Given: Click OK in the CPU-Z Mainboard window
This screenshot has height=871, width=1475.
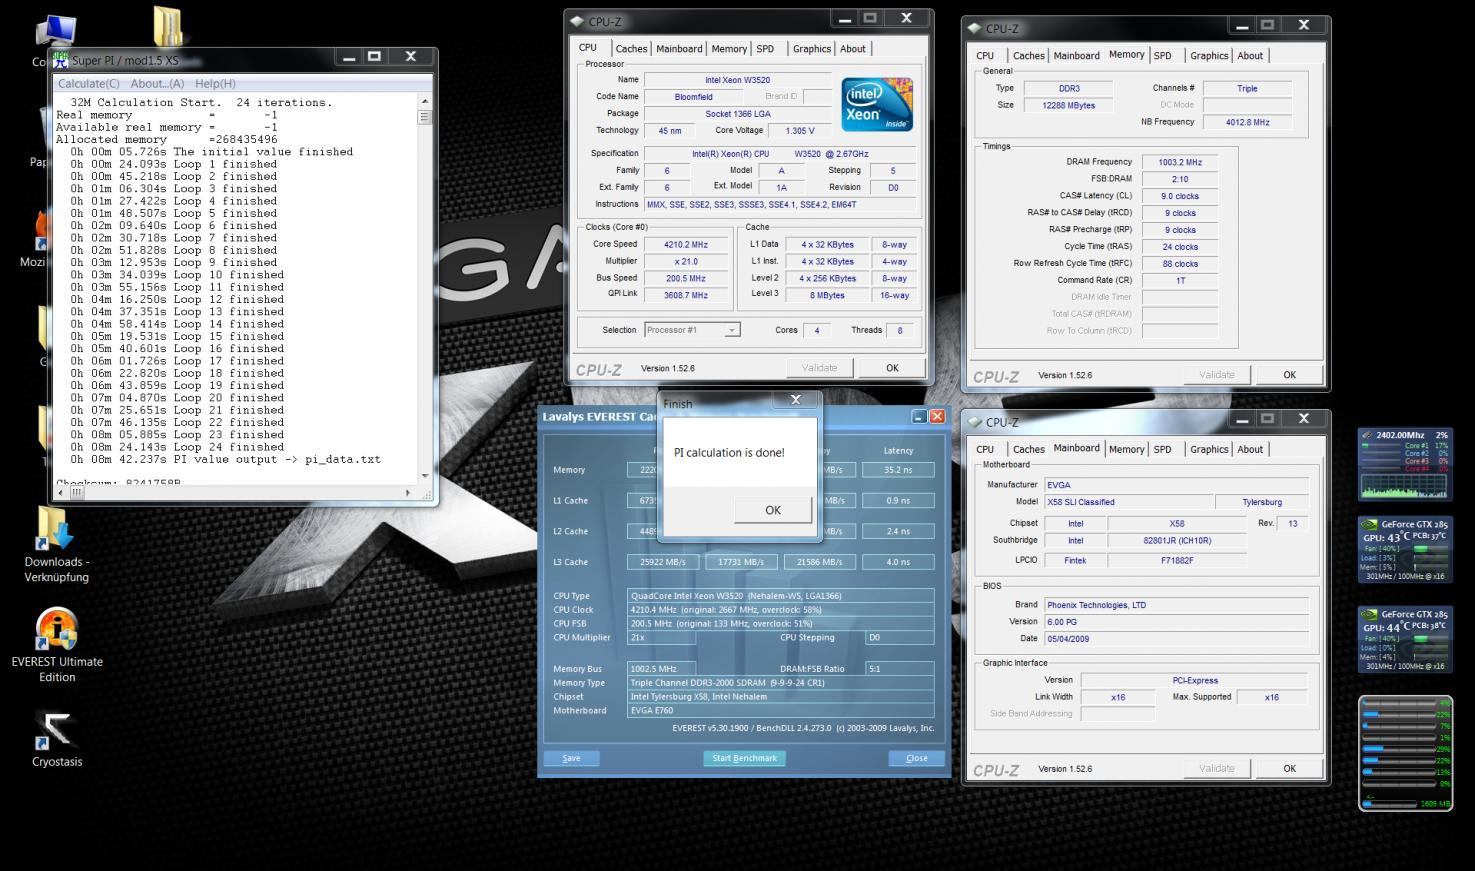Looking at the screenshot, I should pos(1289,769).
